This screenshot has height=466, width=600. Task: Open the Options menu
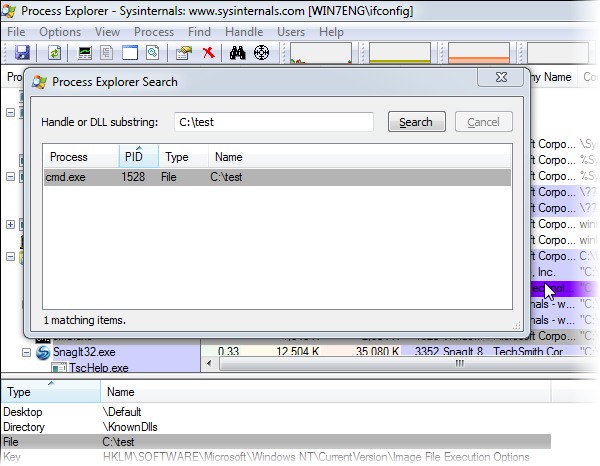coord(60,32)
